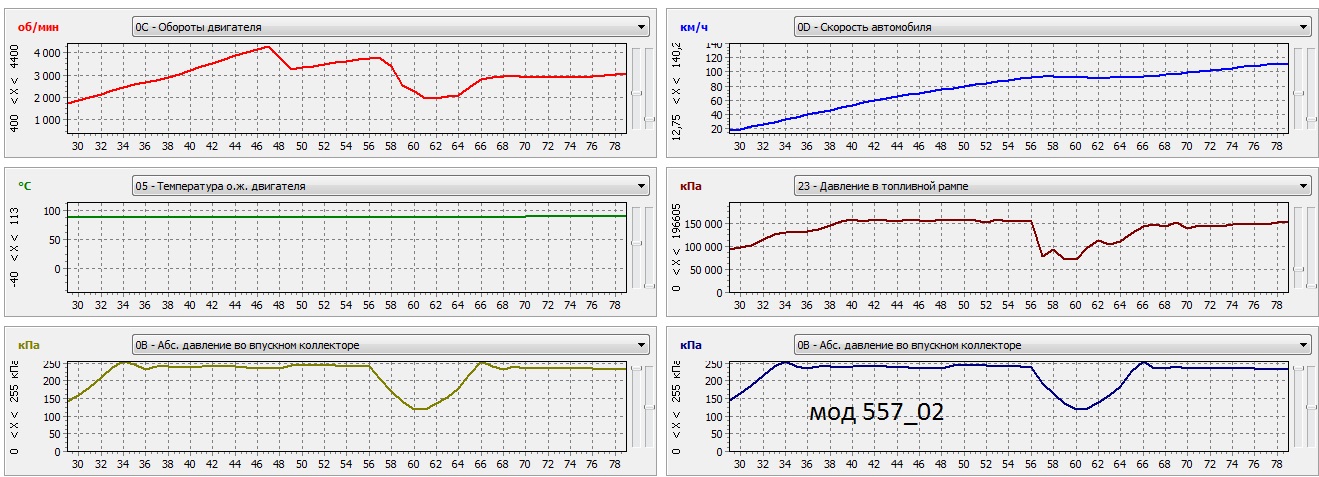Image resolution: width=1319 pixels, height=477 pixels.
Task: Click the inner vertical slider beside the coolant temperature chart
Action: click(636, 247)
